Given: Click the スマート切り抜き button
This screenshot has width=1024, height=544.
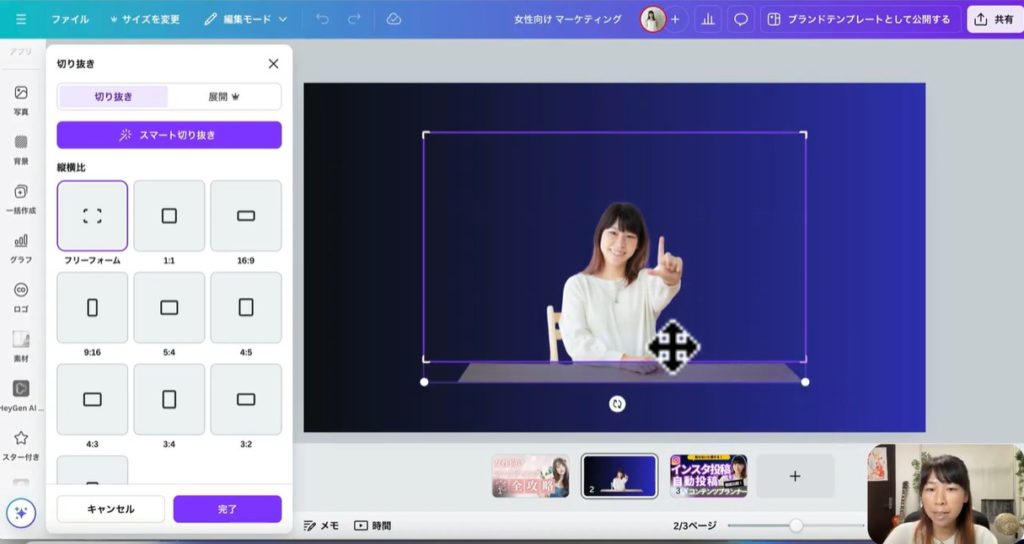Looking at the screenshot, I should tap(169, 135).
